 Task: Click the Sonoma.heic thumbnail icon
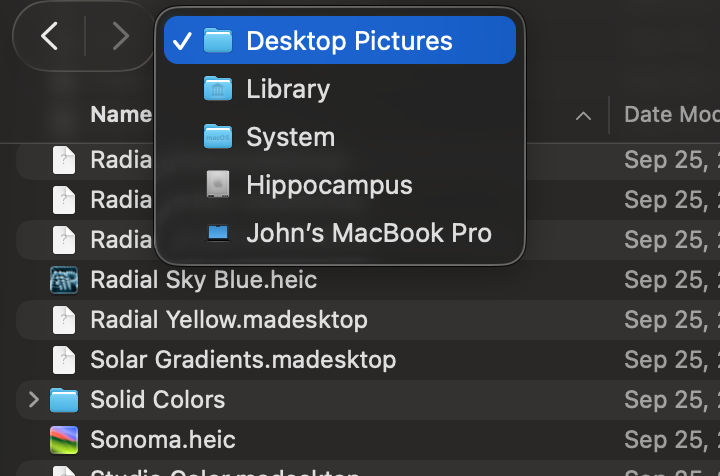(64, 439)
